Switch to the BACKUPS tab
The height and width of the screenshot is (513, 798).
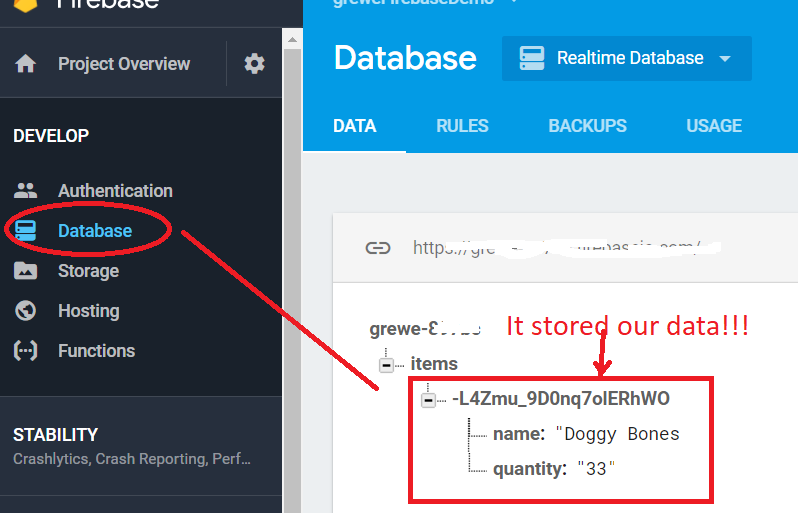click(x=587, y=126)
